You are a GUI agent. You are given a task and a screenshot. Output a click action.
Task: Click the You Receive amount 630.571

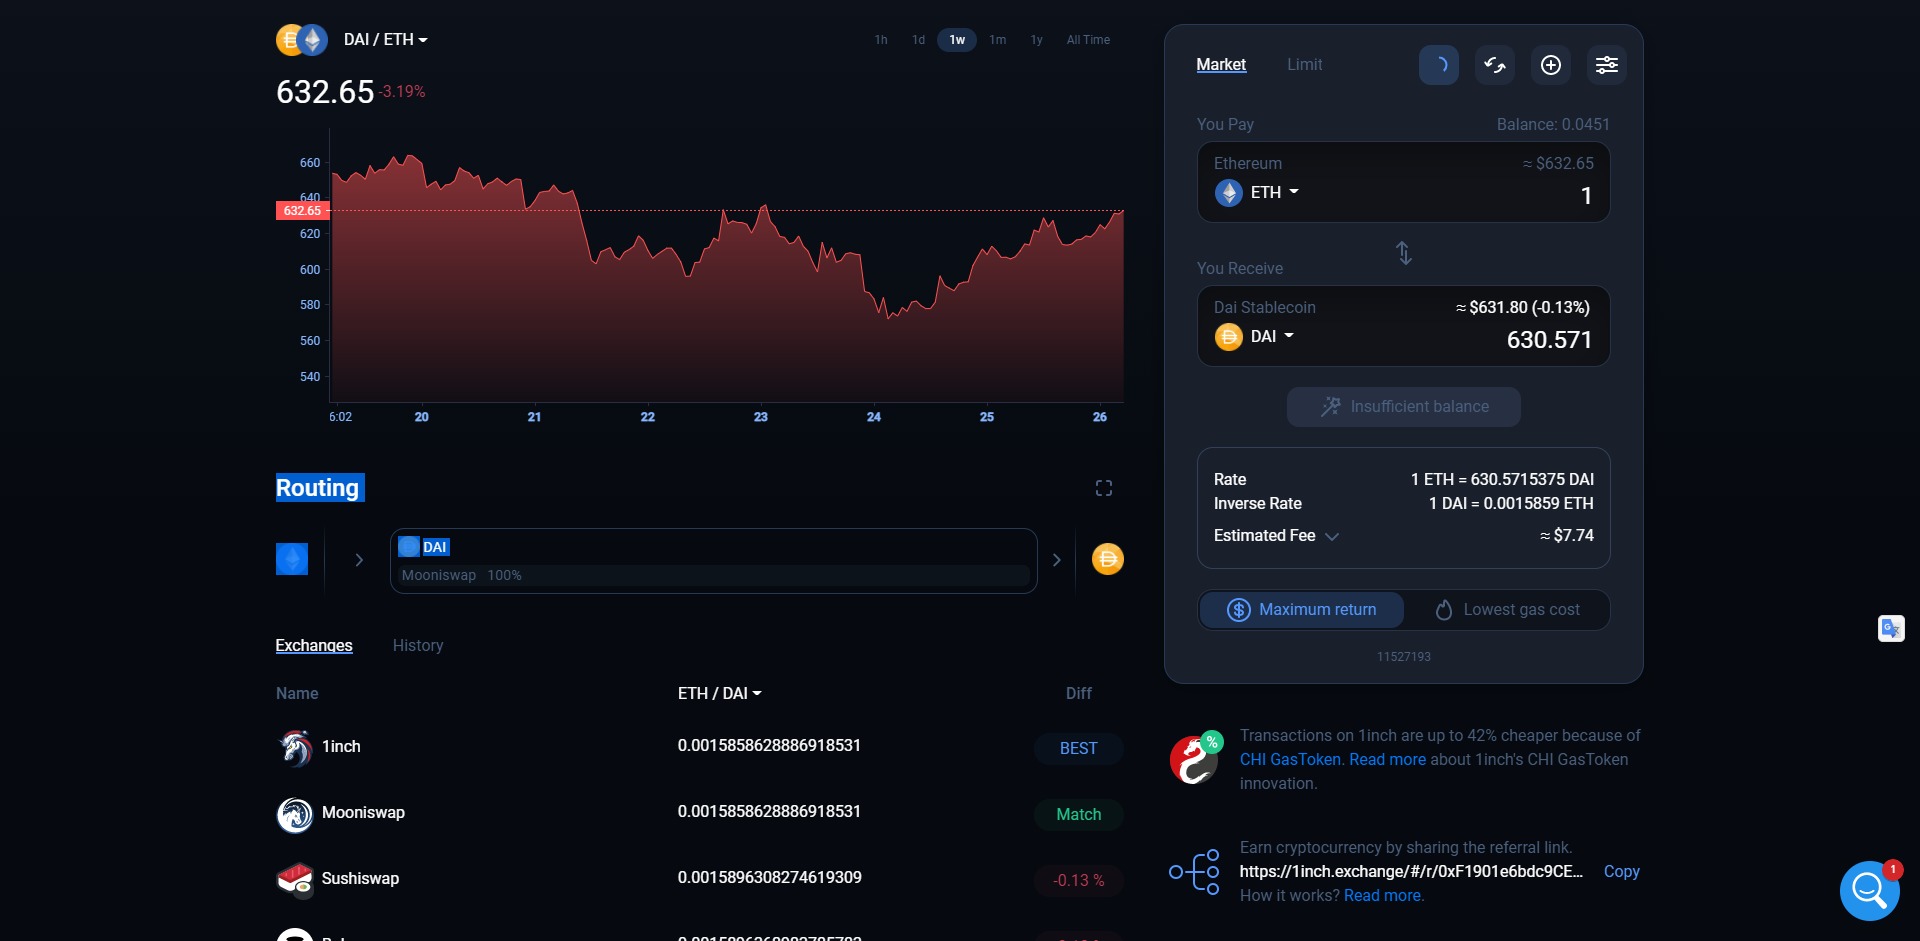click(1549, 340)
